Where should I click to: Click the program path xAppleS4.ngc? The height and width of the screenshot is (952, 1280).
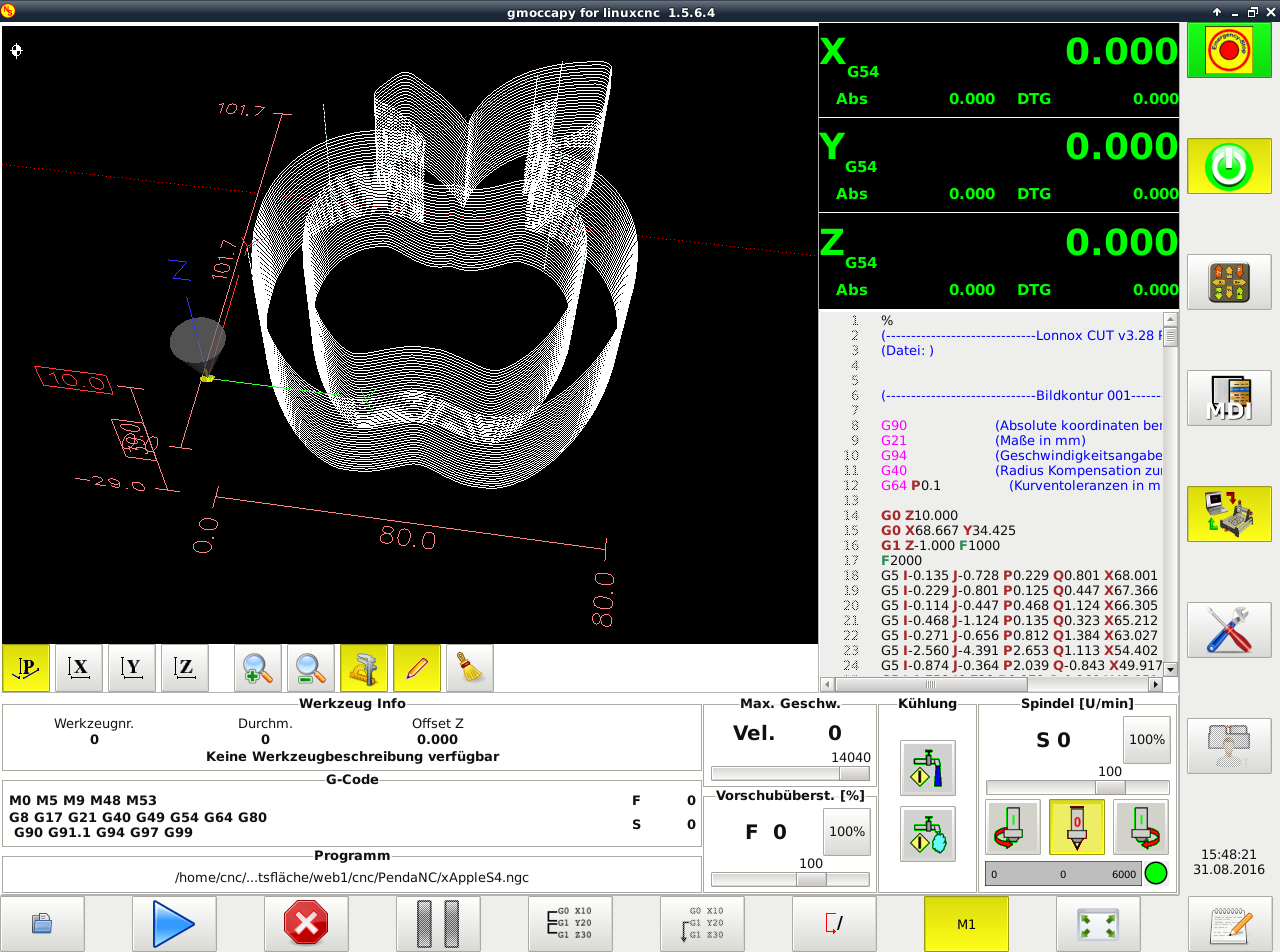point(352,877)
